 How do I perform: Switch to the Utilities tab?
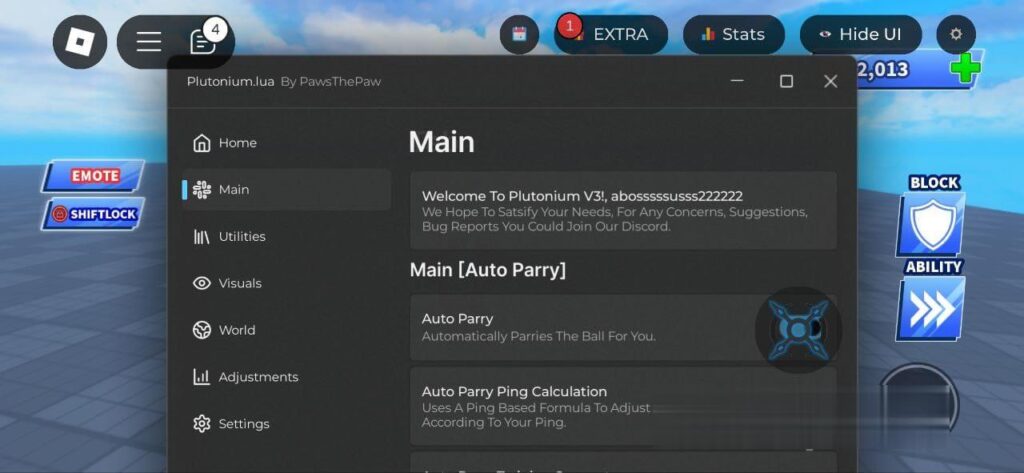[242, 237]
